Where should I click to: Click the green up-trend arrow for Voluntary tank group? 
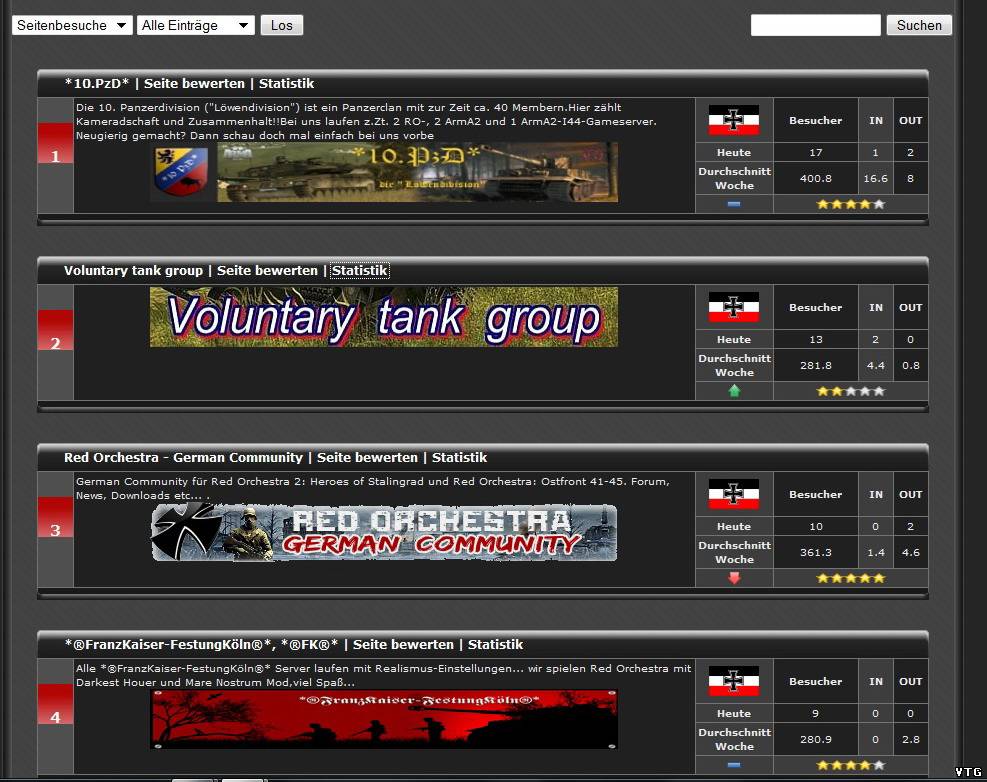point(734,391)
